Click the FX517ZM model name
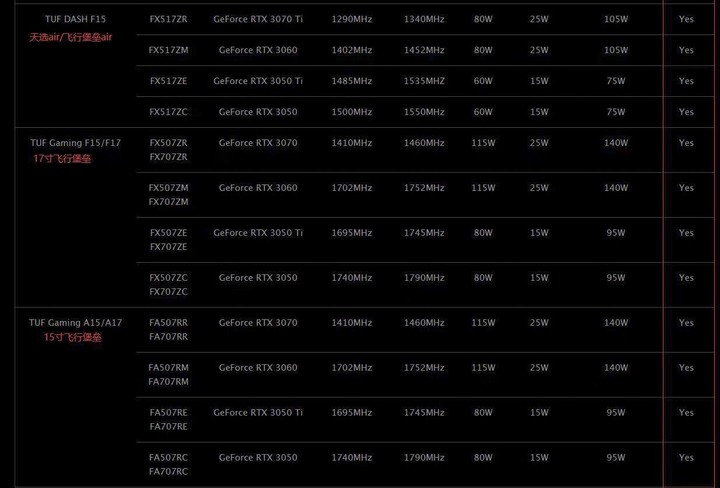 click(x=169, y=50)
